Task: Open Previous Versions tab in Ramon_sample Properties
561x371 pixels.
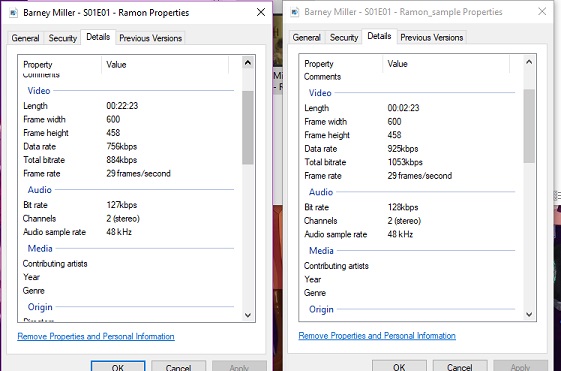Action: point(432,37)
